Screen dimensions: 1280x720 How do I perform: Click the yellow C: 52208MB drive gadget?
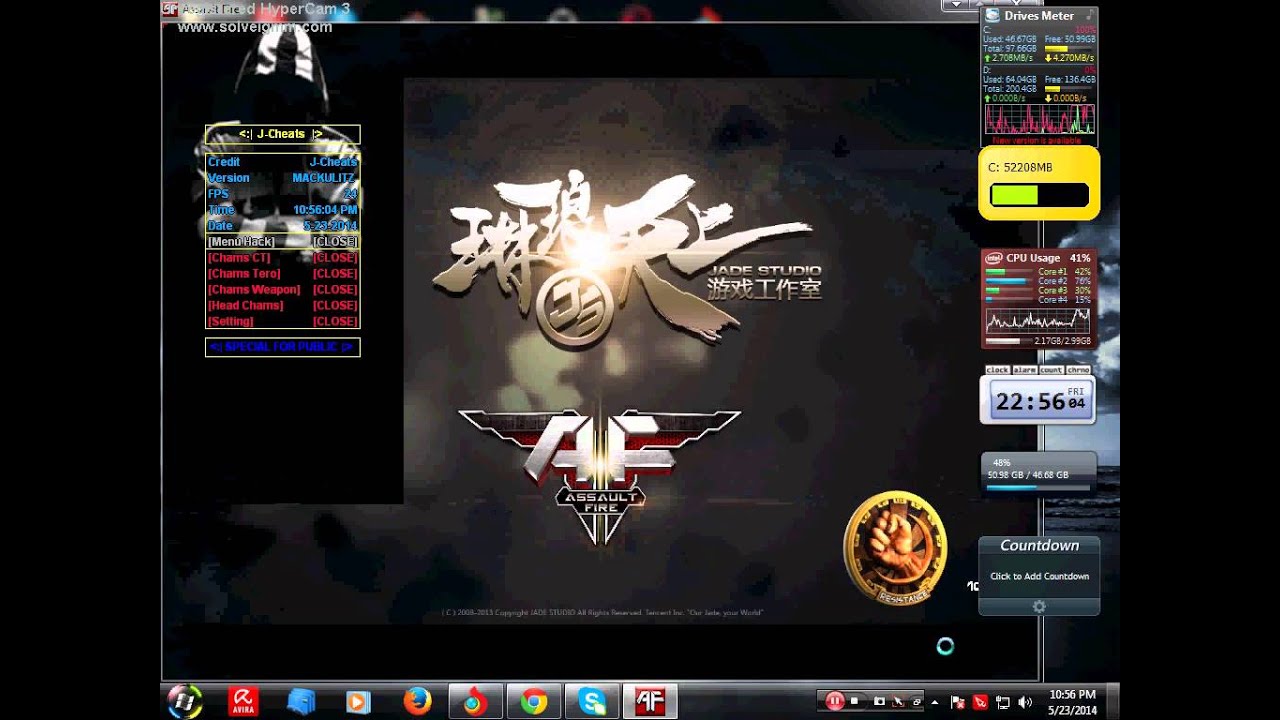coord(1038,183)
